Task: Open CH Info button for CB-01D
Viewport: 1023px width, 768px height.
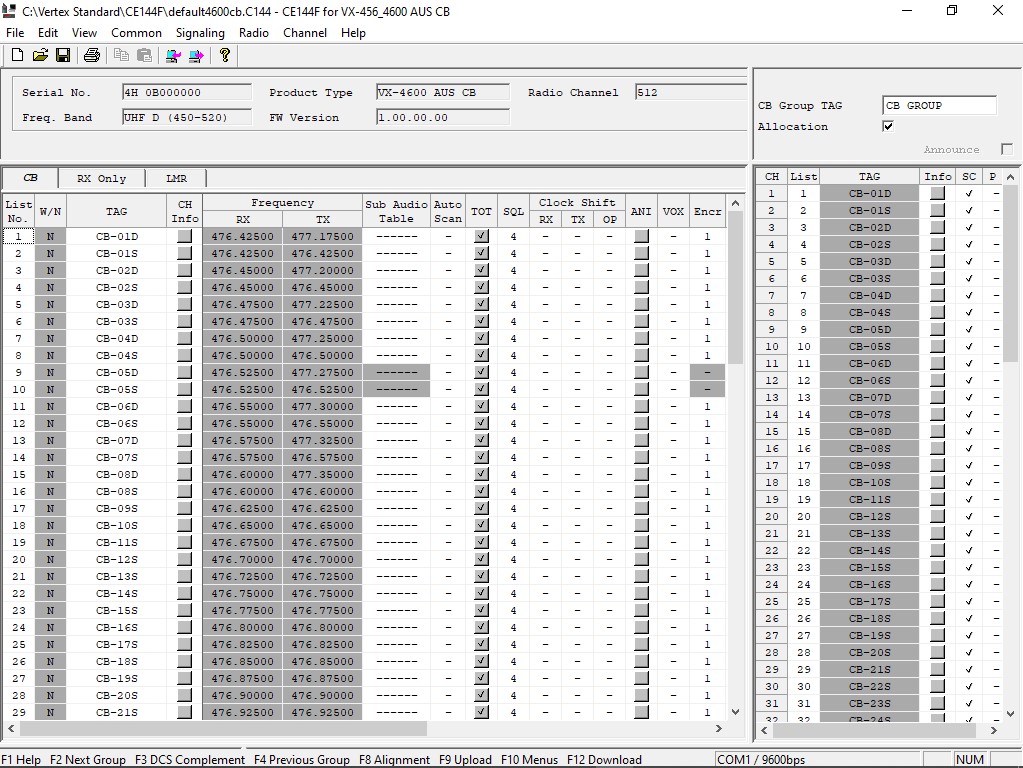Action: 185,236
